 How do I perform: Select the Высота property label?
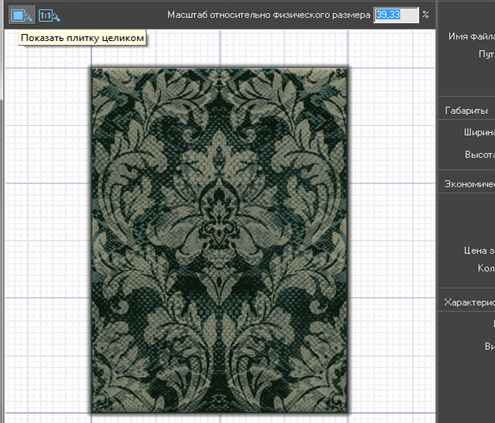tap(480, 155)
